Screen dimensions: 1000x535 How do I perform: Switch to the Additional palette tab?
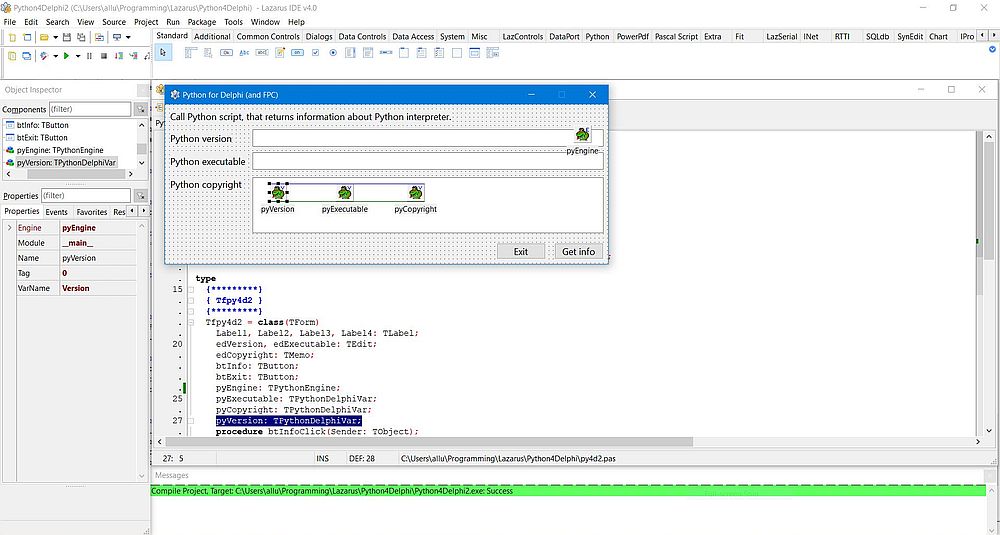point(212,36)
